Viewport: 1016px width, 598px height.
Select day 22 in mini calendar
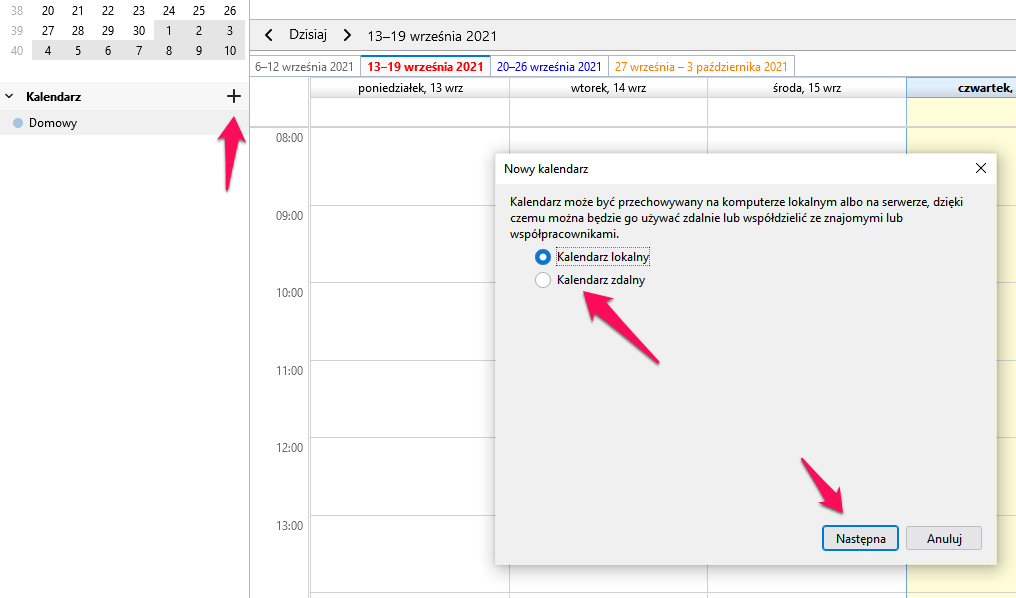108,11
